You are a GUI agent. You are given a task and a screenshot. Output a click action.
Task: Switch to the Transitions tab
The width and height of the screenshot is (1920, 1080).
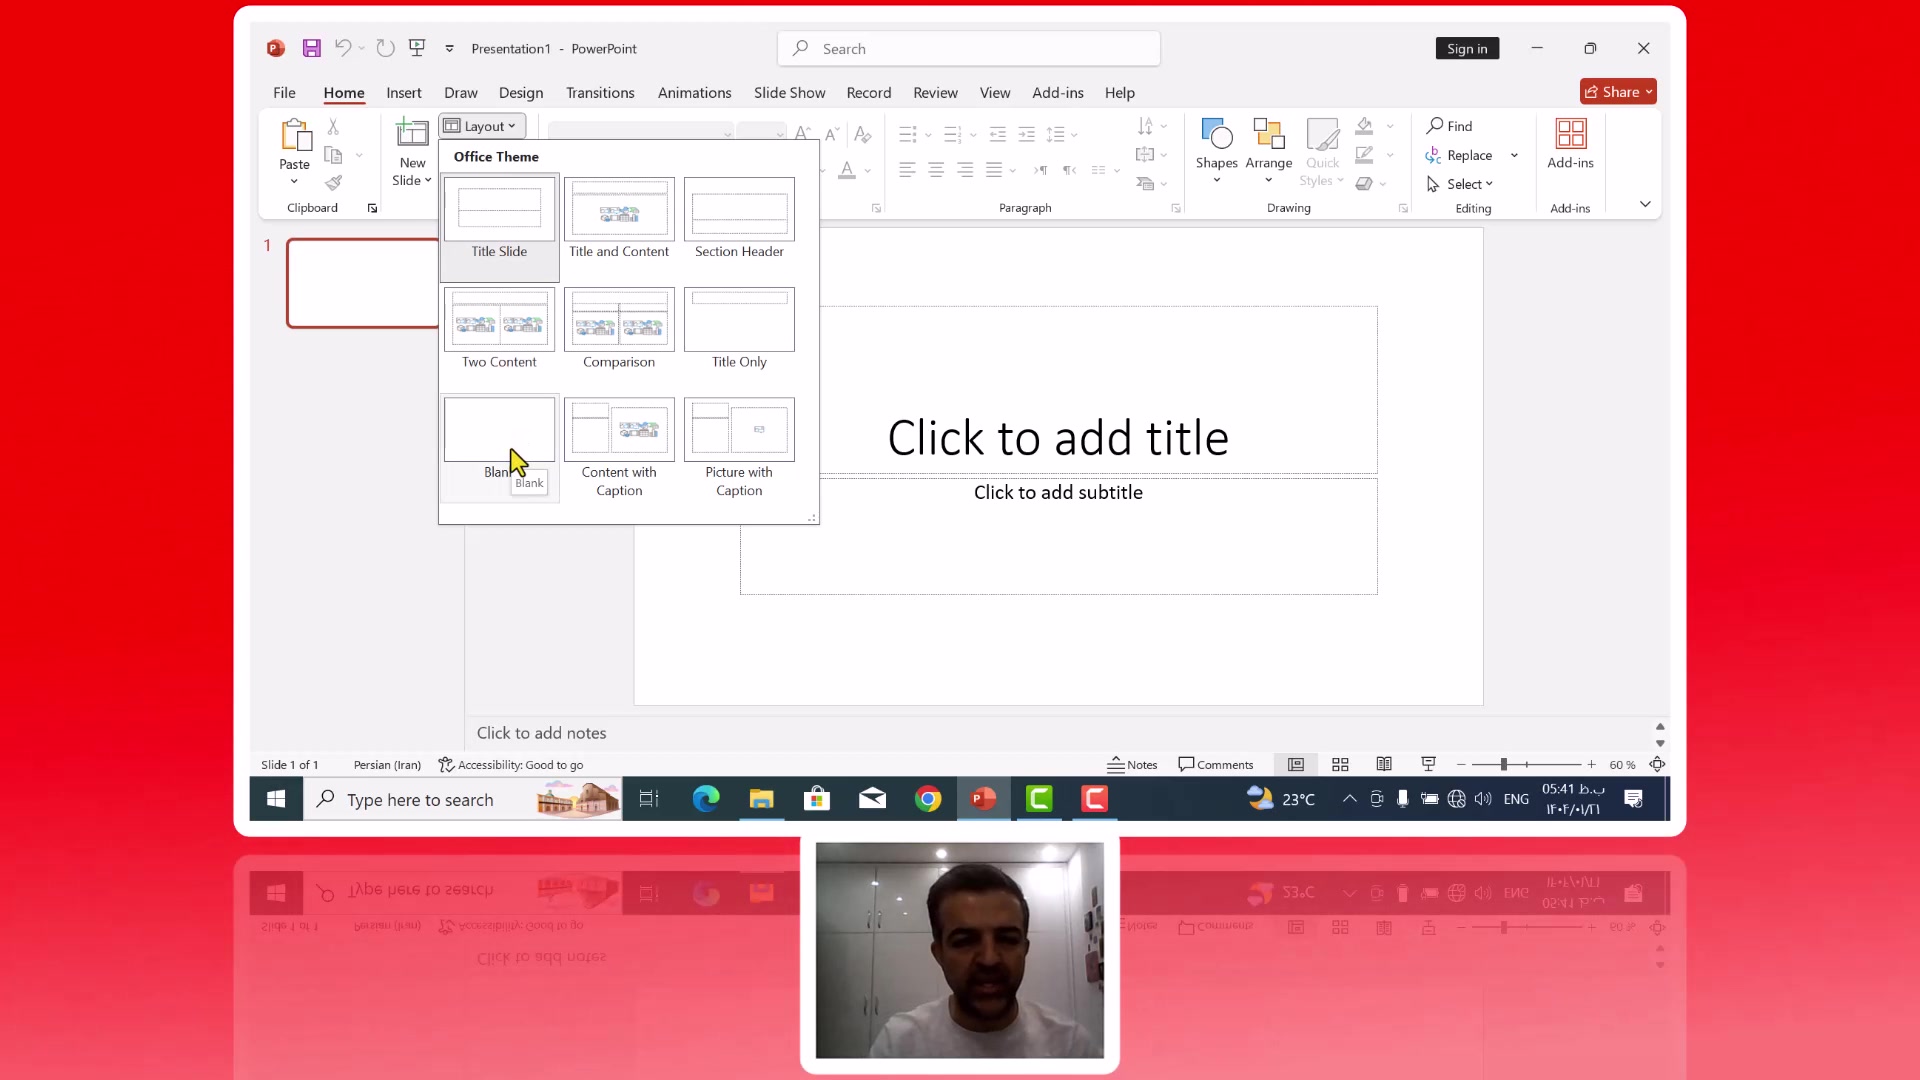600,93
